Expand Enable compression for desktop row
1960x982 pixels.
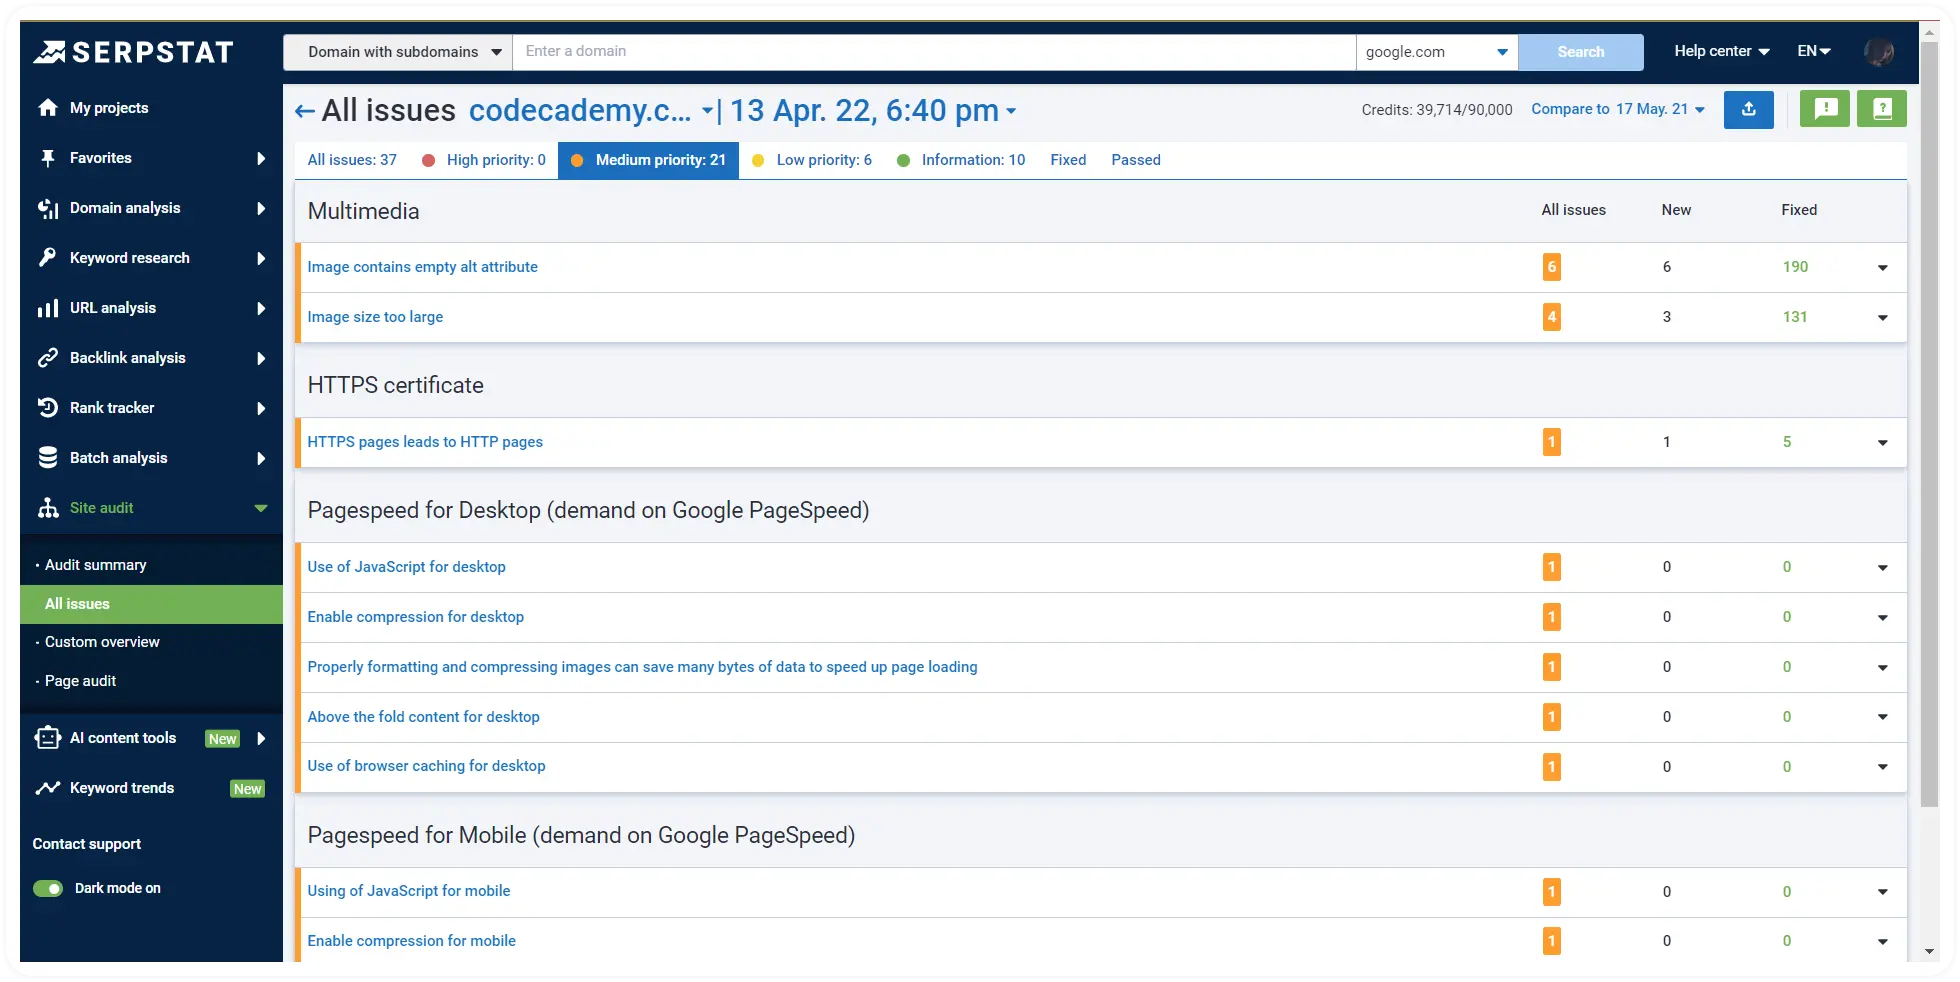coord(1883,618)
